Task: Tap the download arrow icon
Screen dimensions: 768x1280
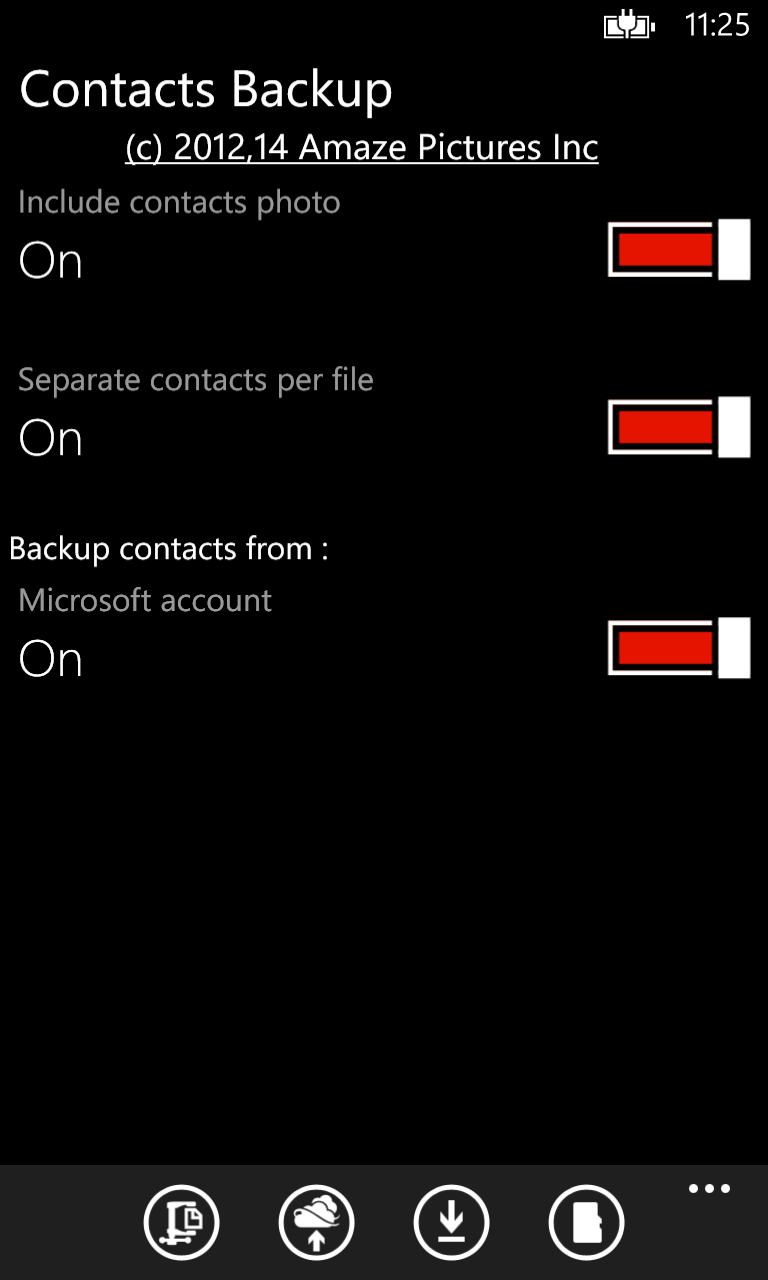Action: coord(451,1222)
